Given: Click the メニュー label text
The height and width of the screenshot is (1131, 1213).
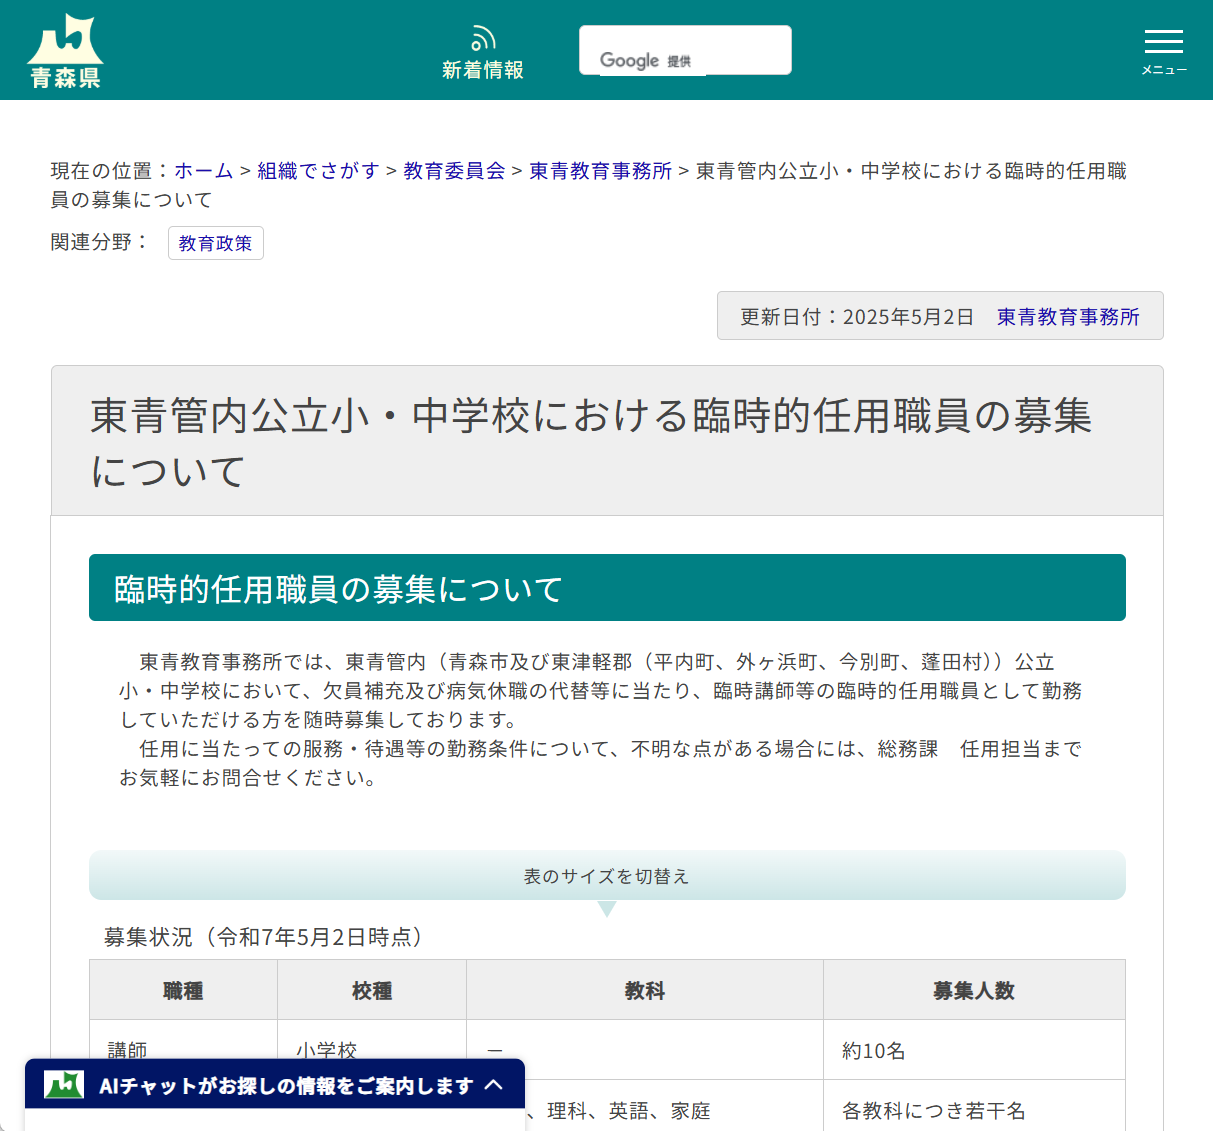Looking at the screenshot, I should (1163, 69).
